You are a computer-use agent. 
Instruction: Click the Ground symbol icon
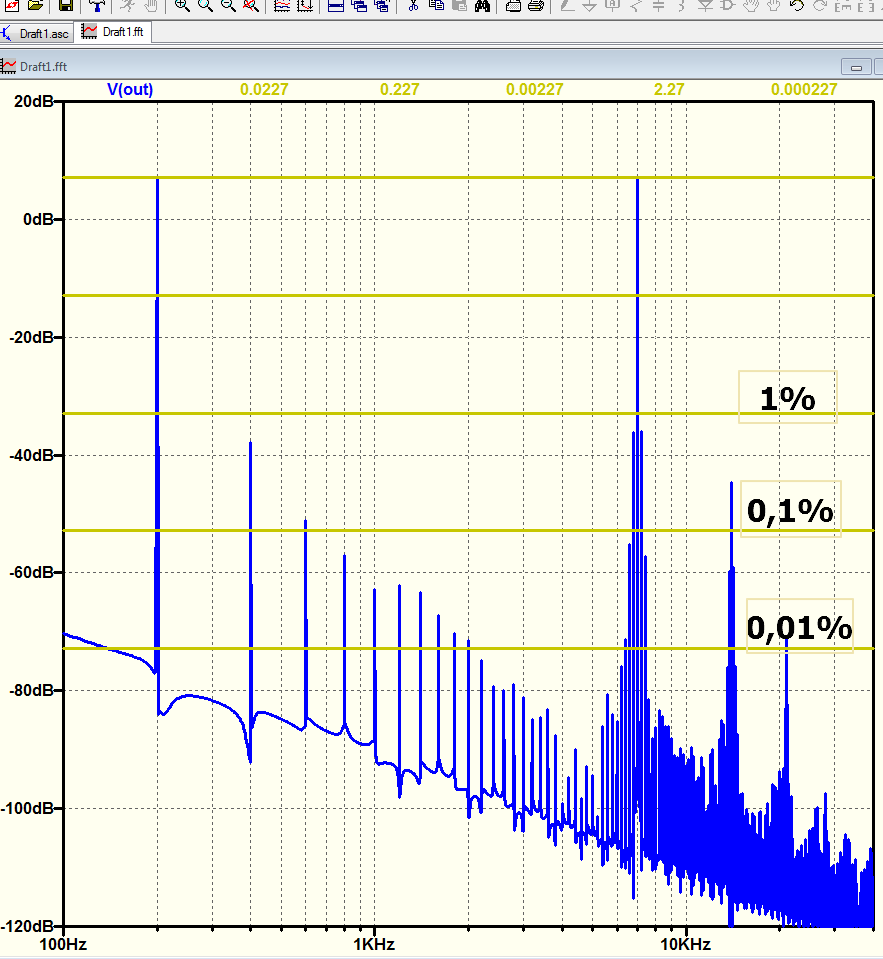[x=589, y=6]
